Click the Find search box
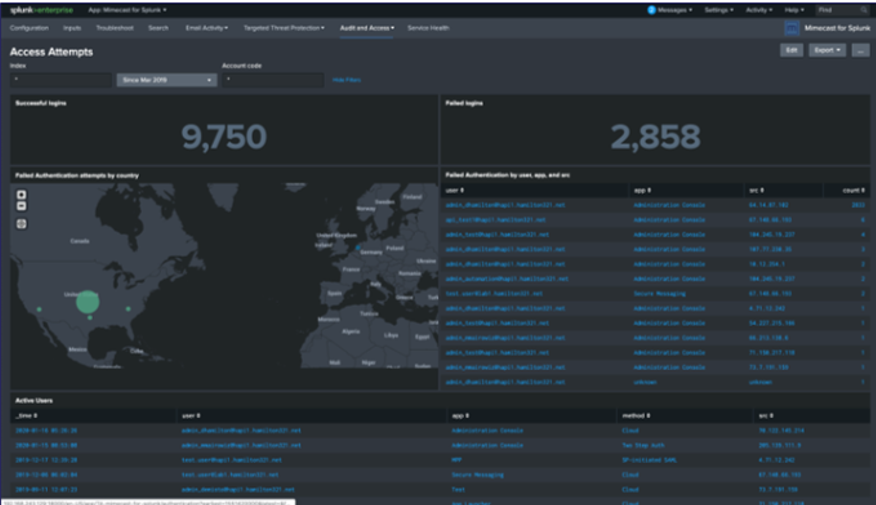Viewport: 876px width, 505px height. [x=840, y=9]
